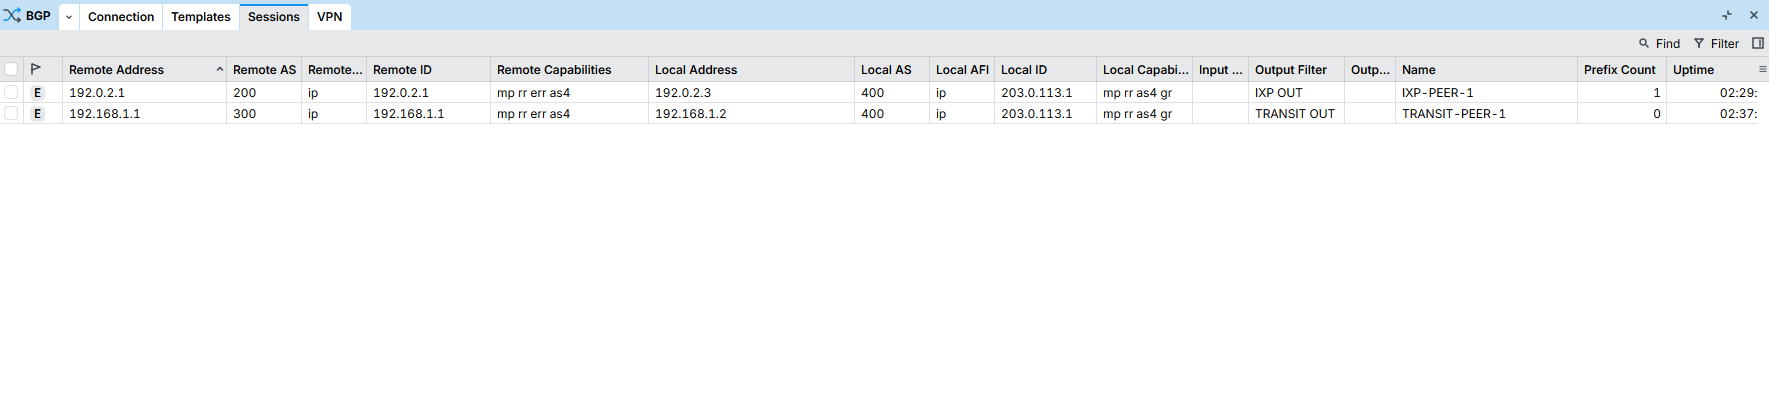The height and width of the screenshot is (412, 1769).
Task: Switch to the Connection tab
Action: click(x=121, y=17)
